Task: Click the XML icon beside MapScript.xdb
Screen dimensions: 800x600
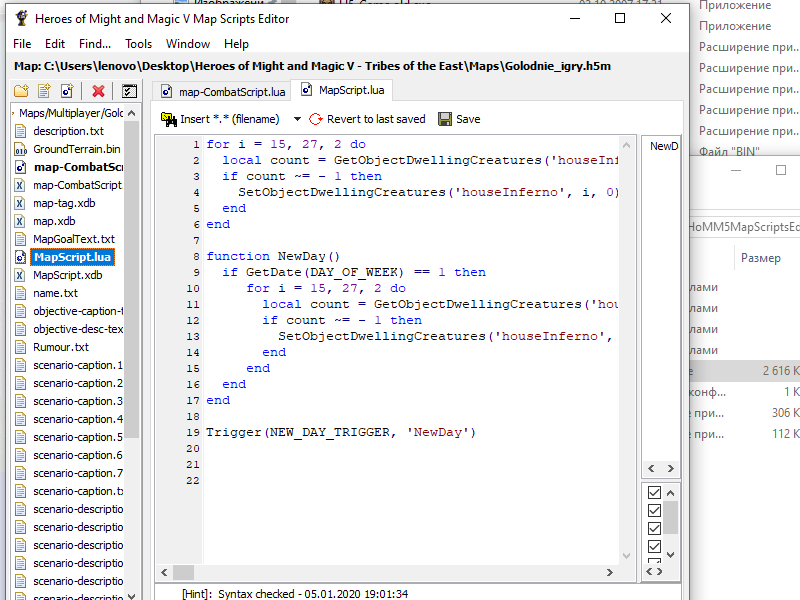Action: [x=20, y=276]
